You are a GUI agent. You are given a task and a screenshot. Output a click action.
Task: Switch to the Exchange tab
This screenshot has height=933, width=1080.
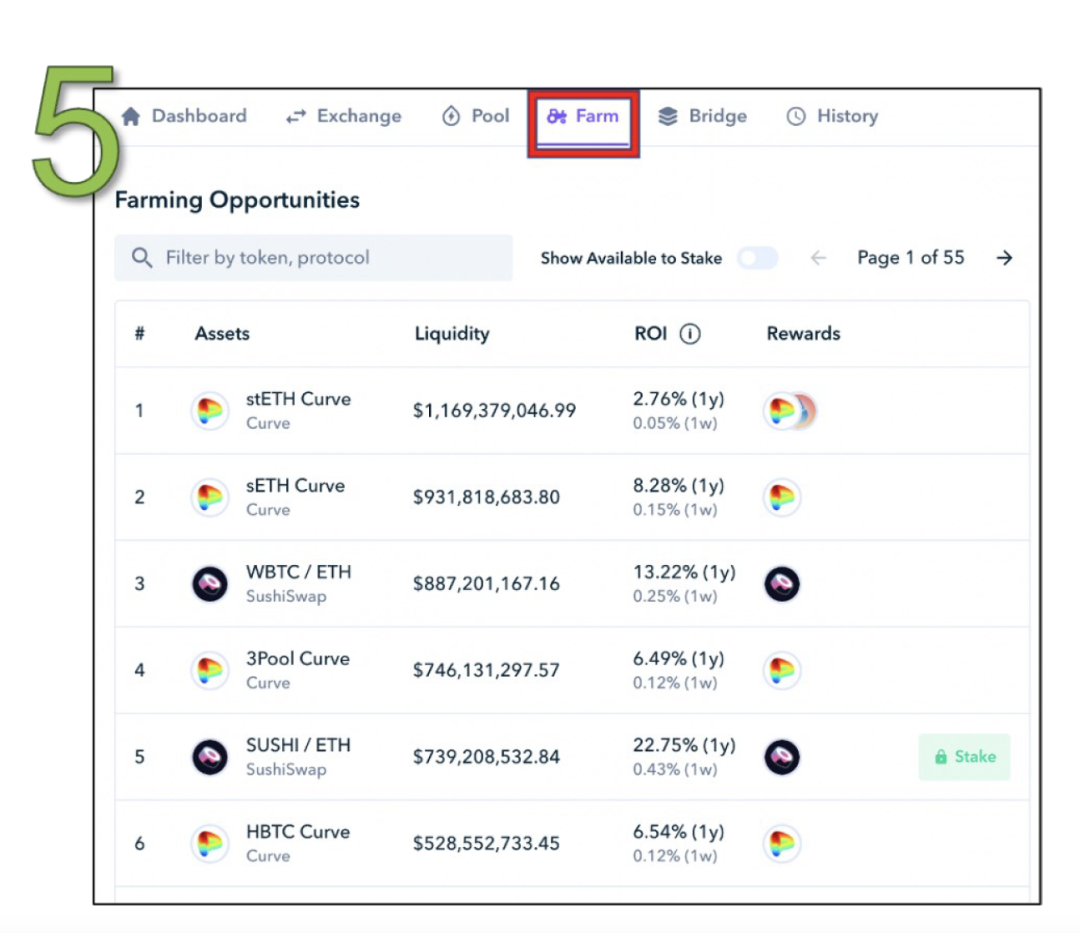coord(344,116)
